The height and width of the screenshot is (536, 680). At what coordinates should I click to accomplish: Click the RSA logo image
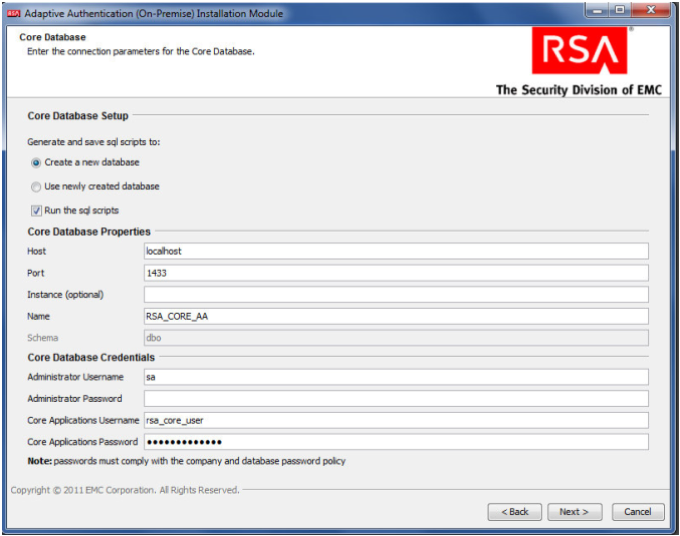[579, 50]
